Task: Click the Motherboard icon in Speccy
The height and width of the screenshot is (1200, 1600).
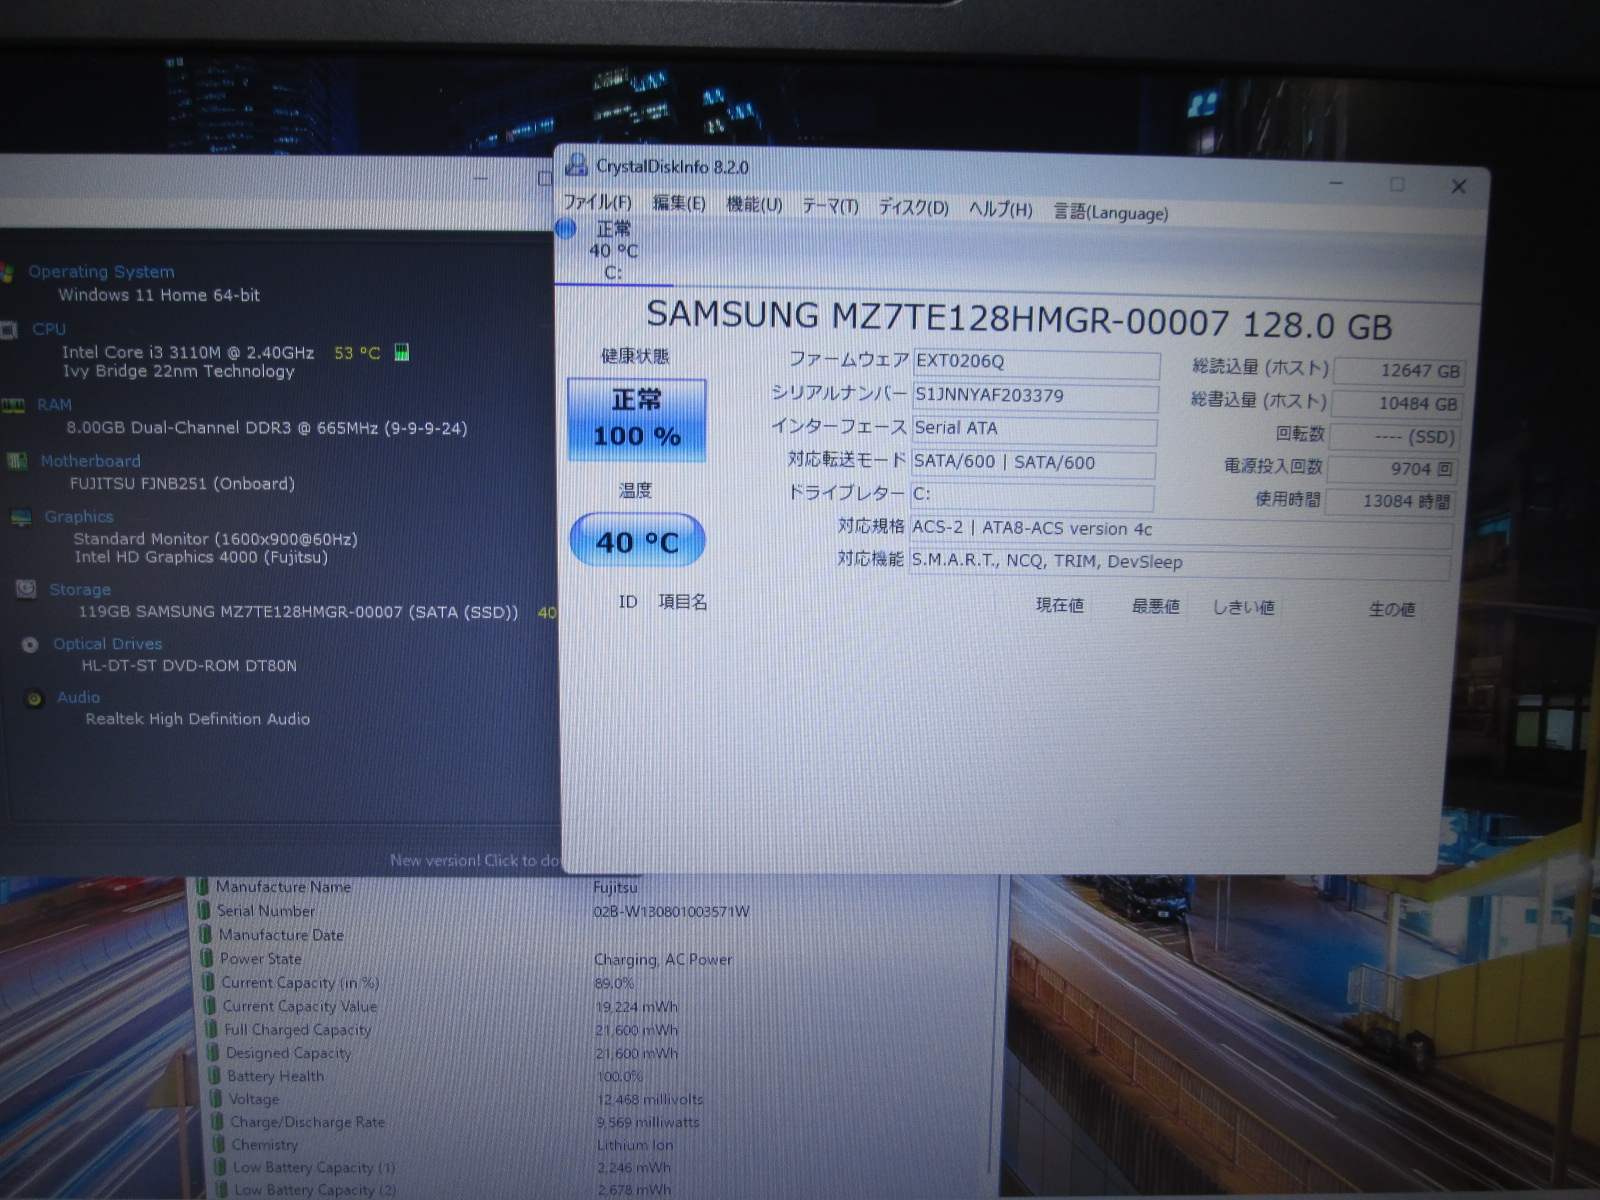Action: [x=17, y=461]
